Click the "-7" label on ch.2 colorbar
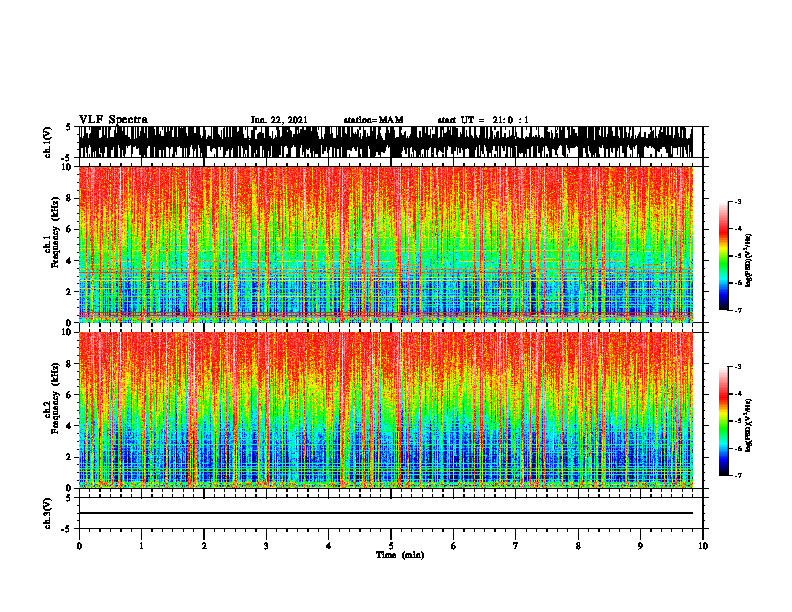 738,476
